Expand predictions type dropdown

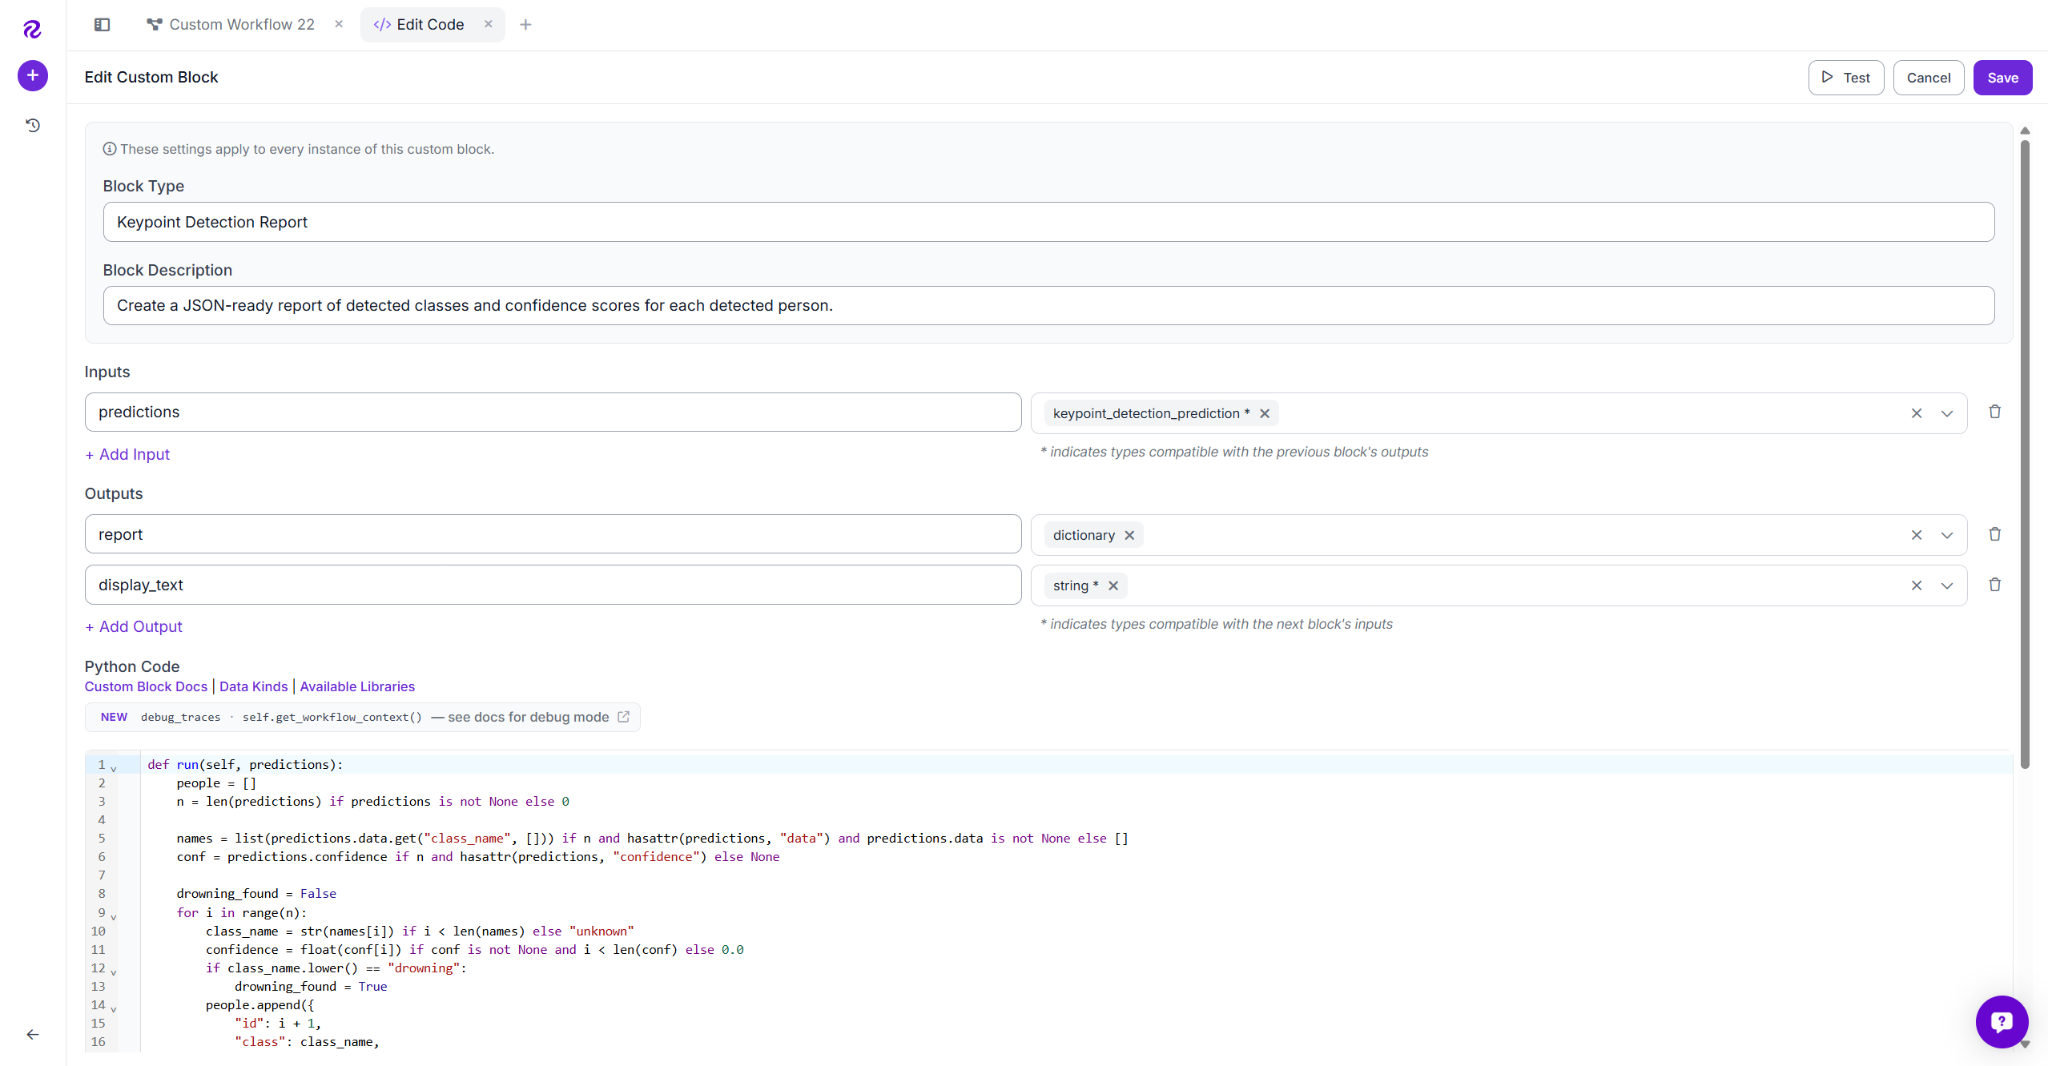point(1947,413)
